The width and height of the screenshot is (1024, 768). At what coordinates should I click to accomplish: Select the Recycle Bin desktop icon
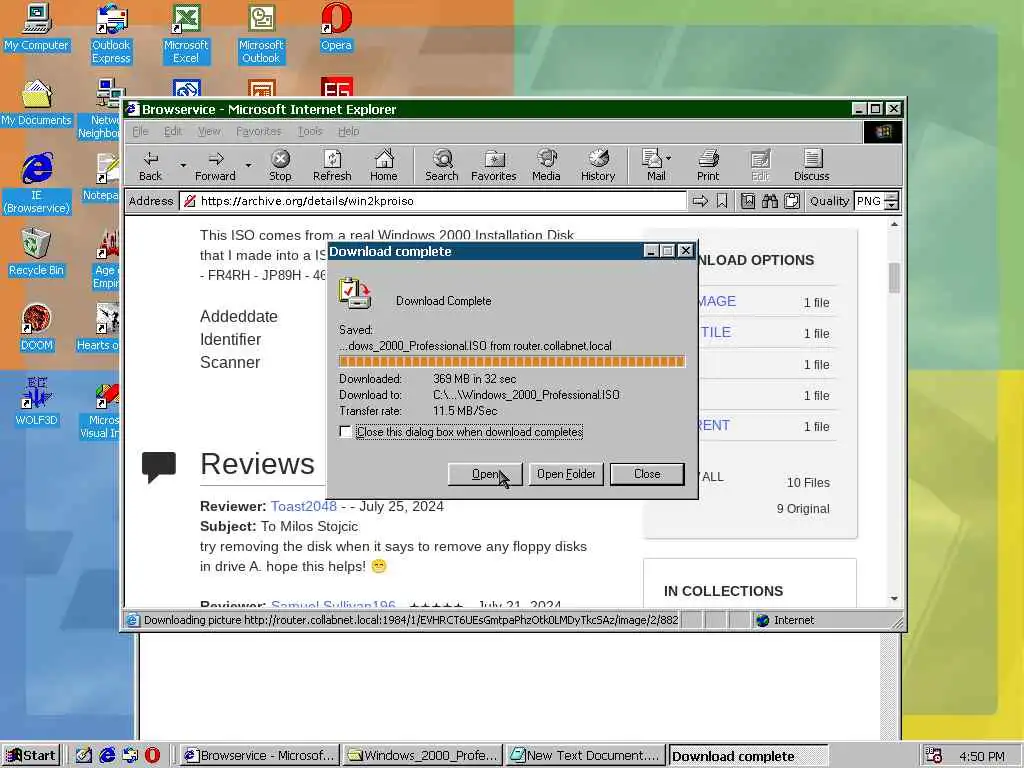pos(36,253)
